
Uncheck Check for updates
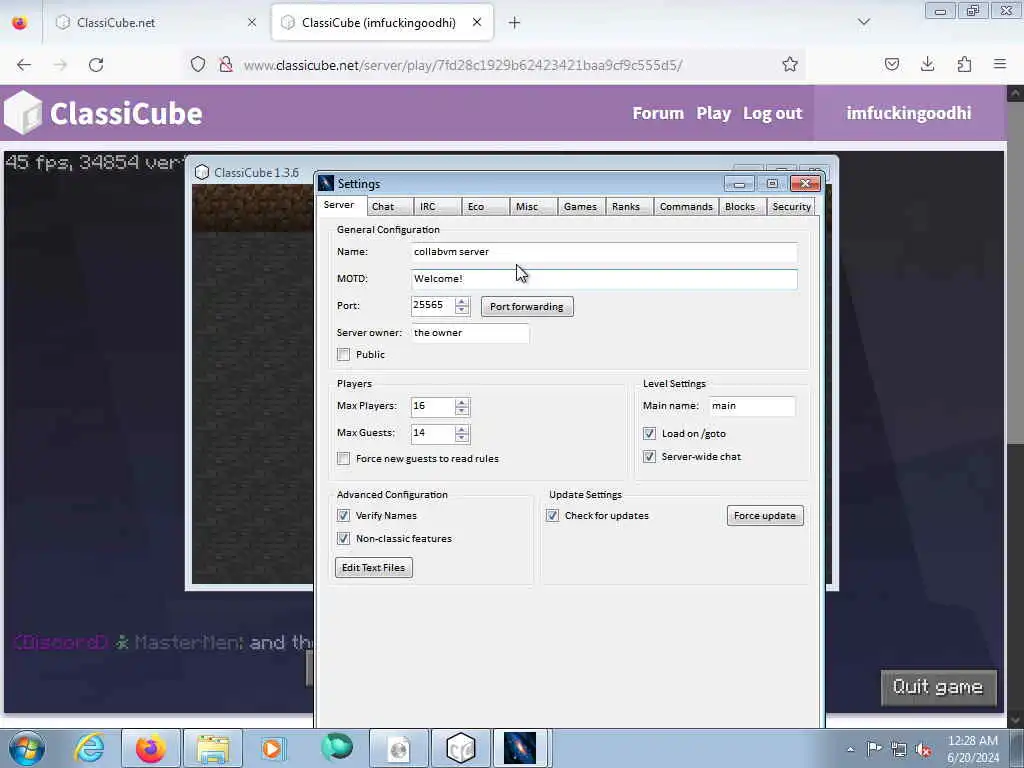click(x=552, y=515)
